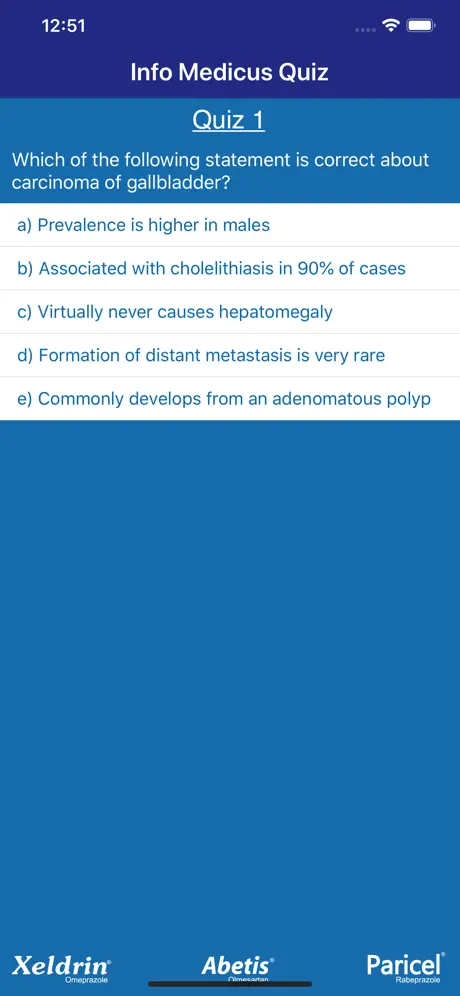
Task: Select option d) distant metastasis is very rare
Action: pyautogui.click(x=230, y=355)
